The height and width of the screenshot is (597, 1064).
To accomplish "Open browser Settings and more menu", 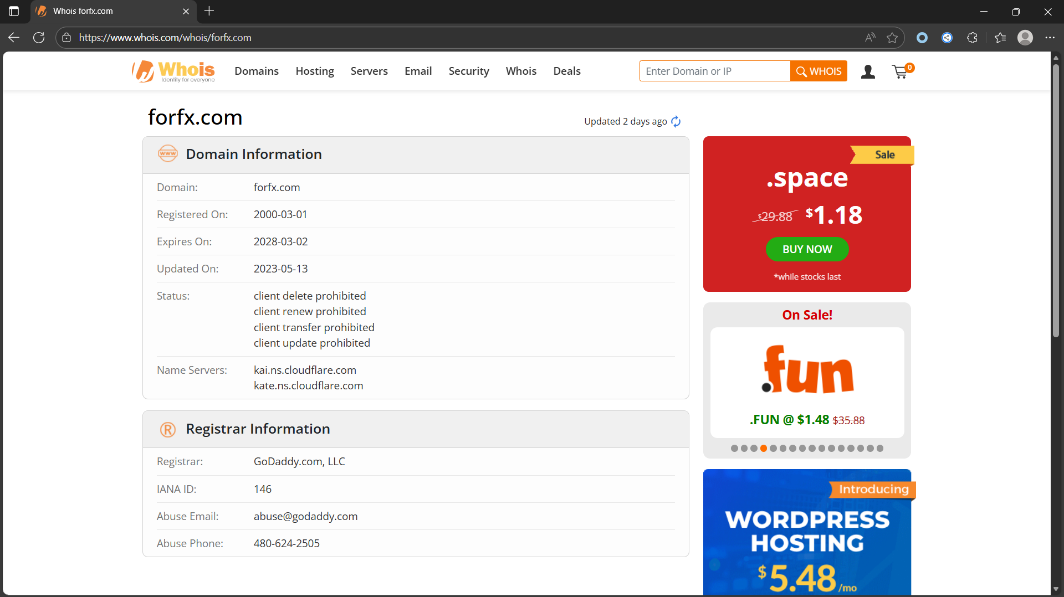I will (x=1048, y=38).
